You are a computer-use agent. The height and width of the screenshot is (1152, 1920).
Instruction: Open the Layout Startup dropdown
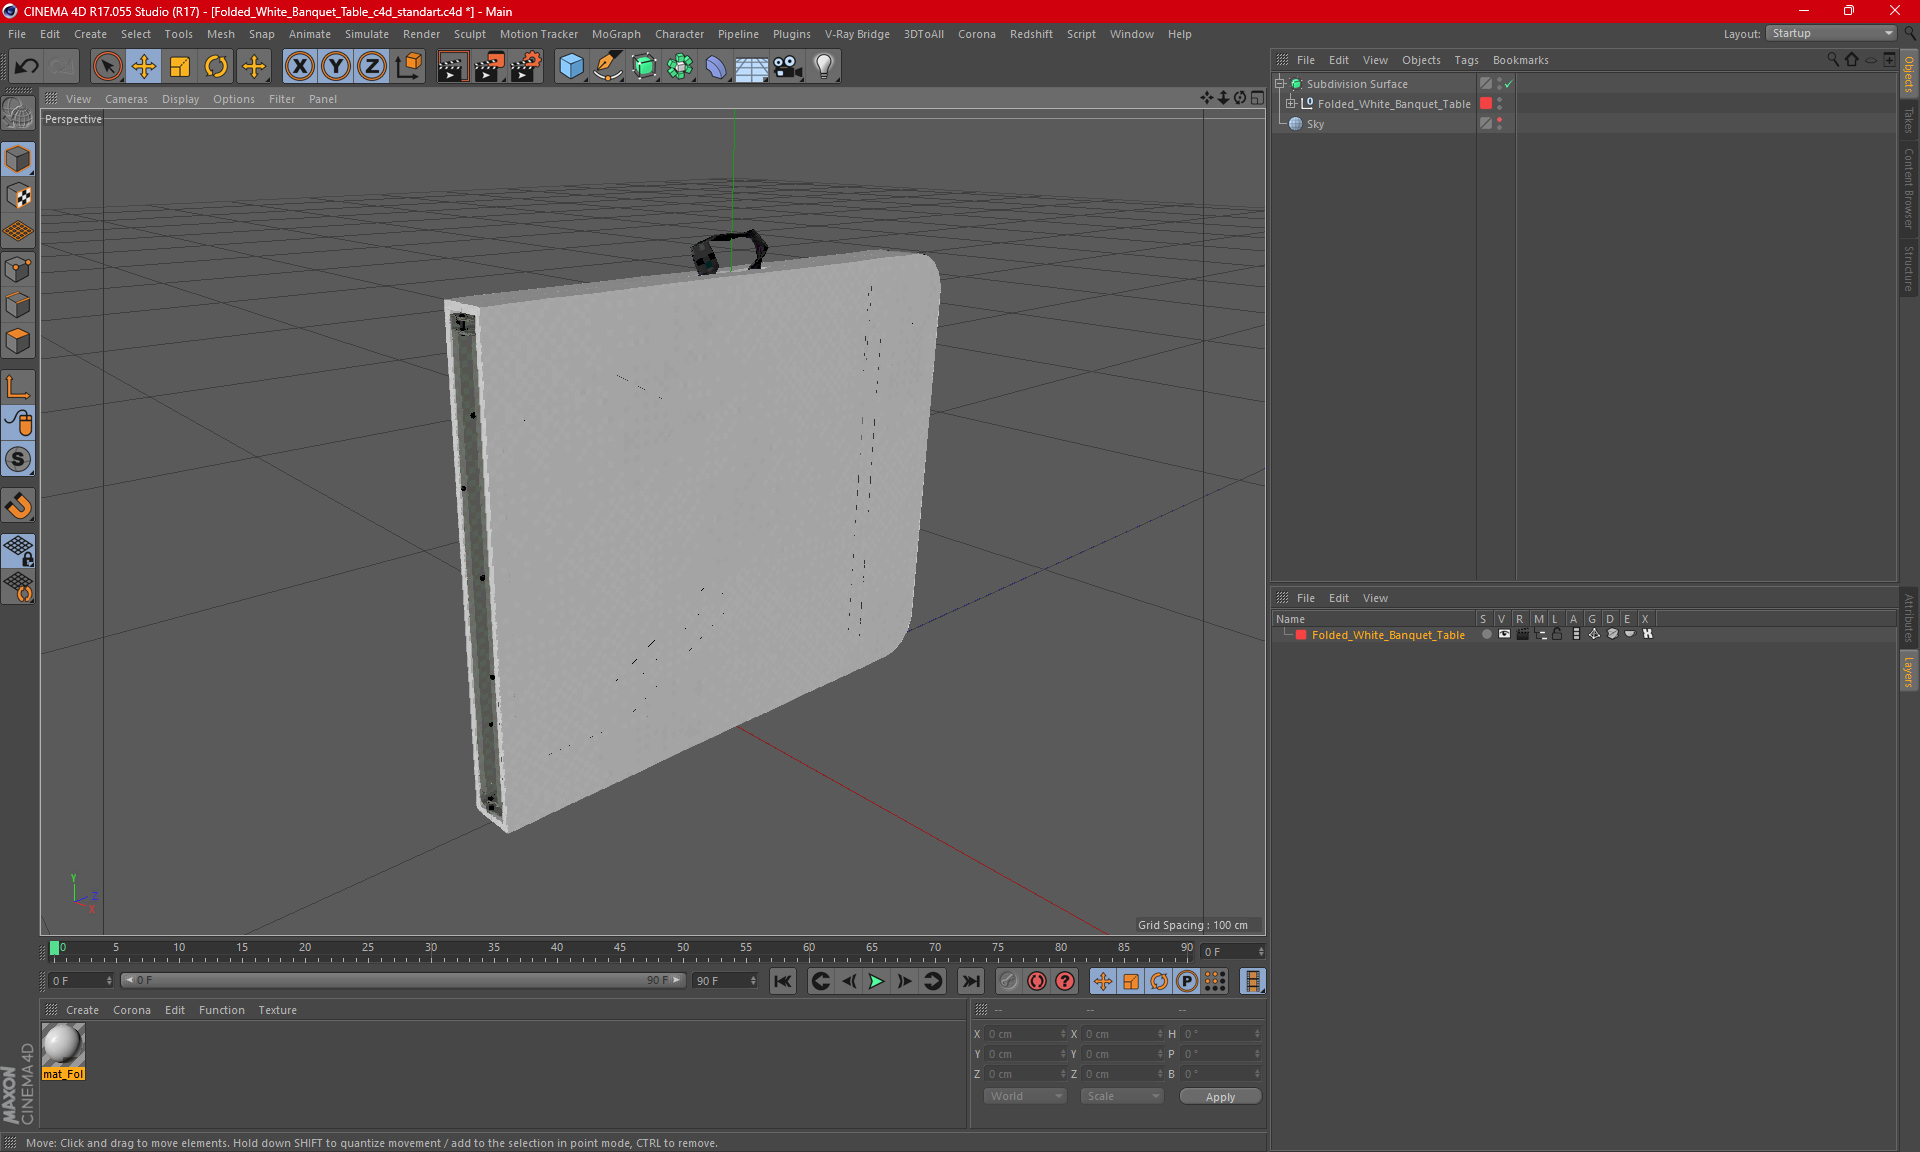(x=1831, y=34)
